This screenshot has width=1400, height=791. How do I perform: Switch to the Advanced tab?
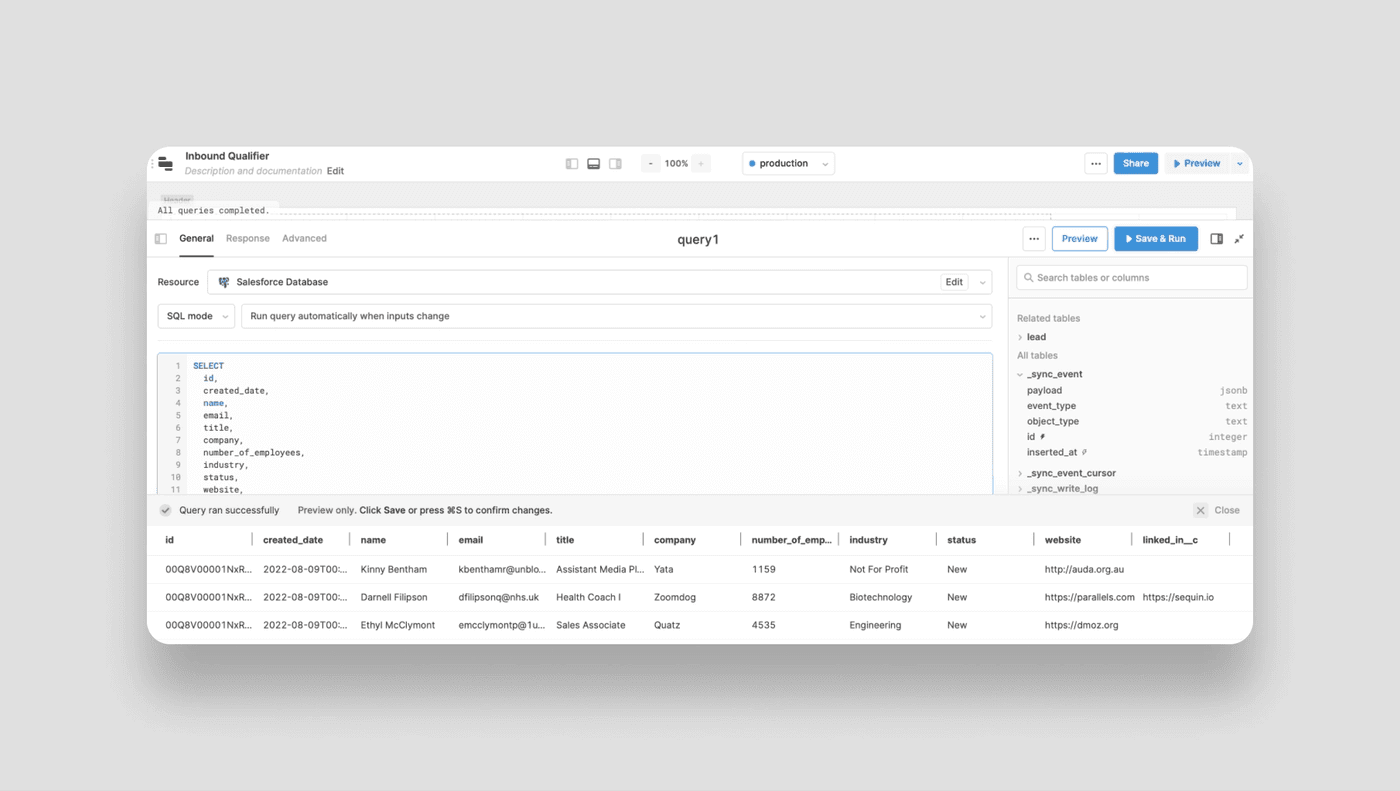click(304, 239)
